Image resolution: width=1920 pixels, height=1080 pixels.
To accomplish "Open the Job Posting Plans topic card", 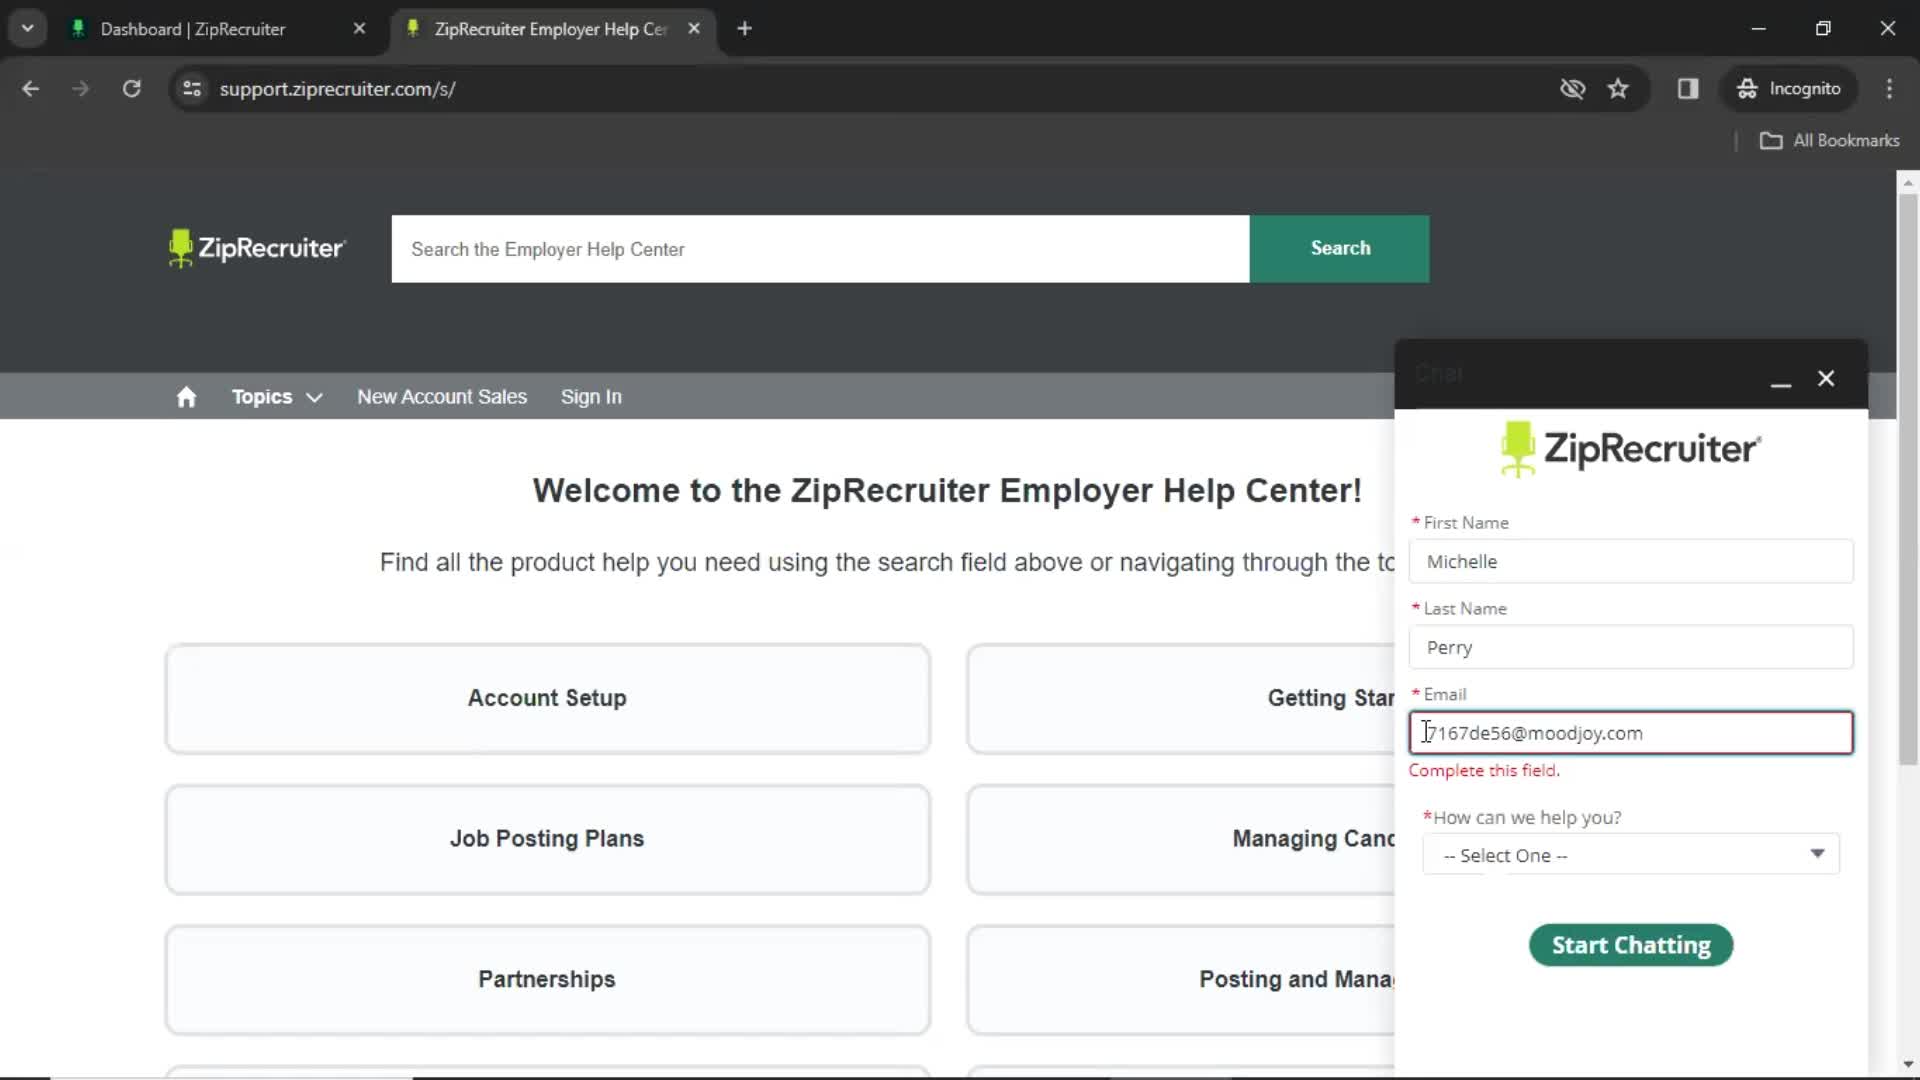I will tap(547, 839).
